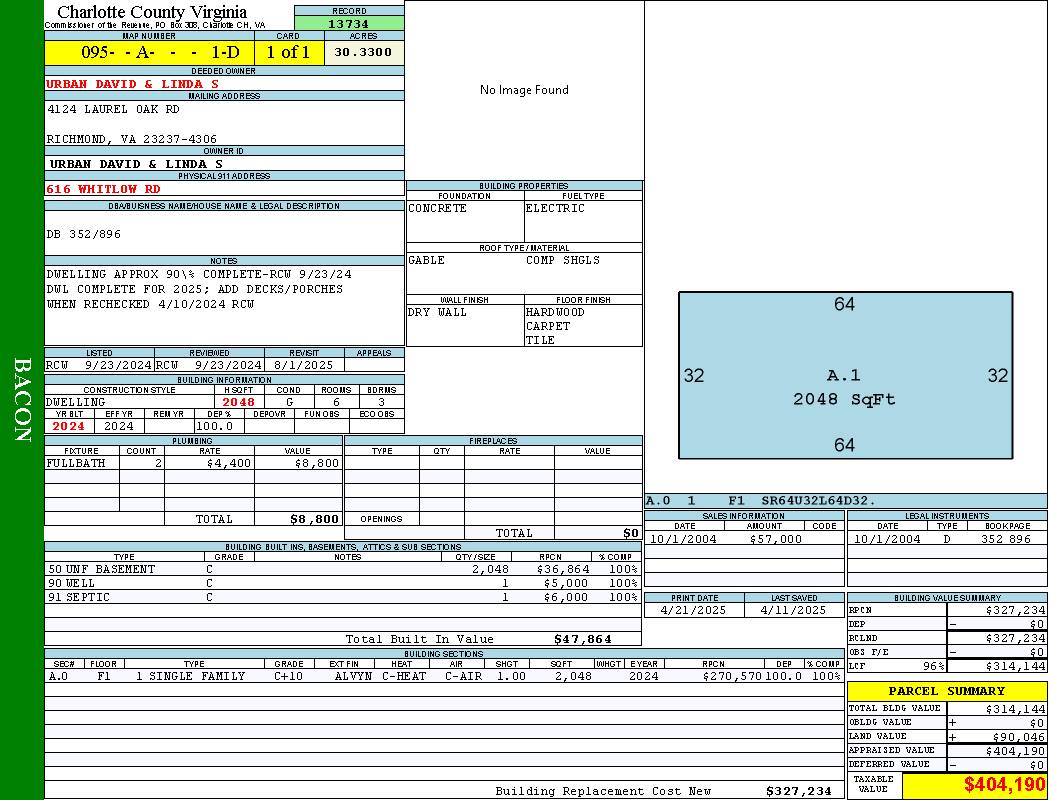1050x800 pixels.
Task: Click the green record number 13734 field
Action: click(x=349, y=24)
